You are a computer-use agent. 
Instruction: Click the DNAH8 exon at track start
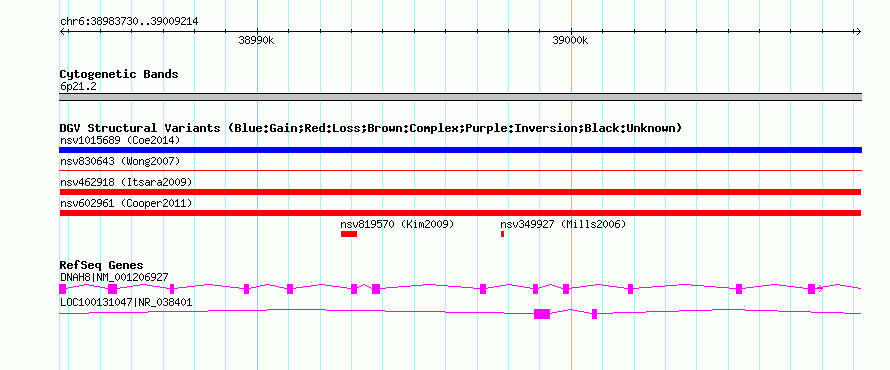[x=62, y=288]
